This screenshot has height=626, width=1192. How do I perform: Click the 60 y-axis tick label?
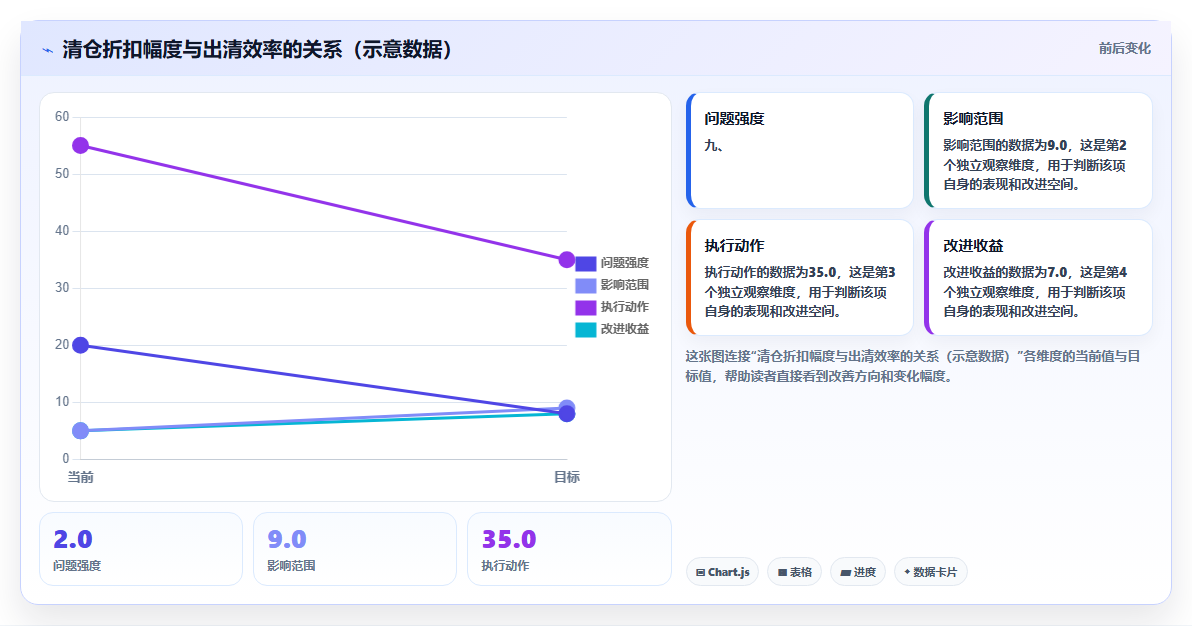(62, 116)
